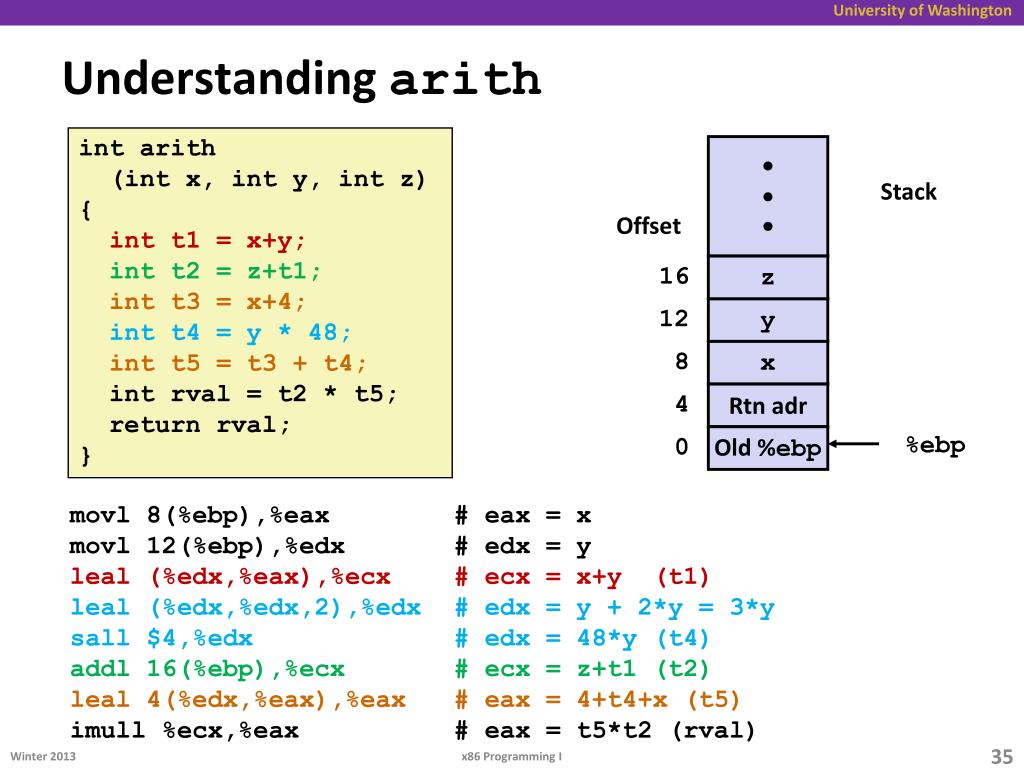This screenshot has height=768, width=1024.
Task: Select the line 'int t1 = x+y;'
Action: pos(207,241)
